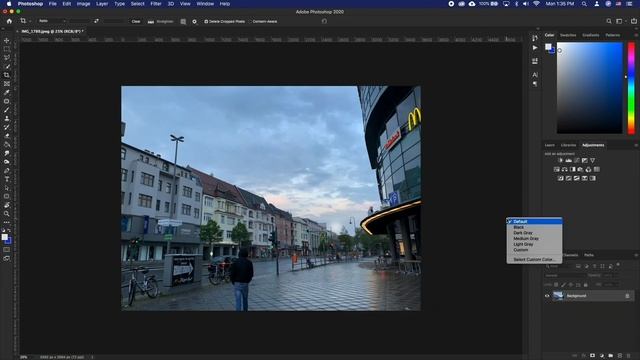Image resolution: width=640 pixels, height=360 pixels.
Task: Switch to the Libraries tab
Action: coord(568,145)
